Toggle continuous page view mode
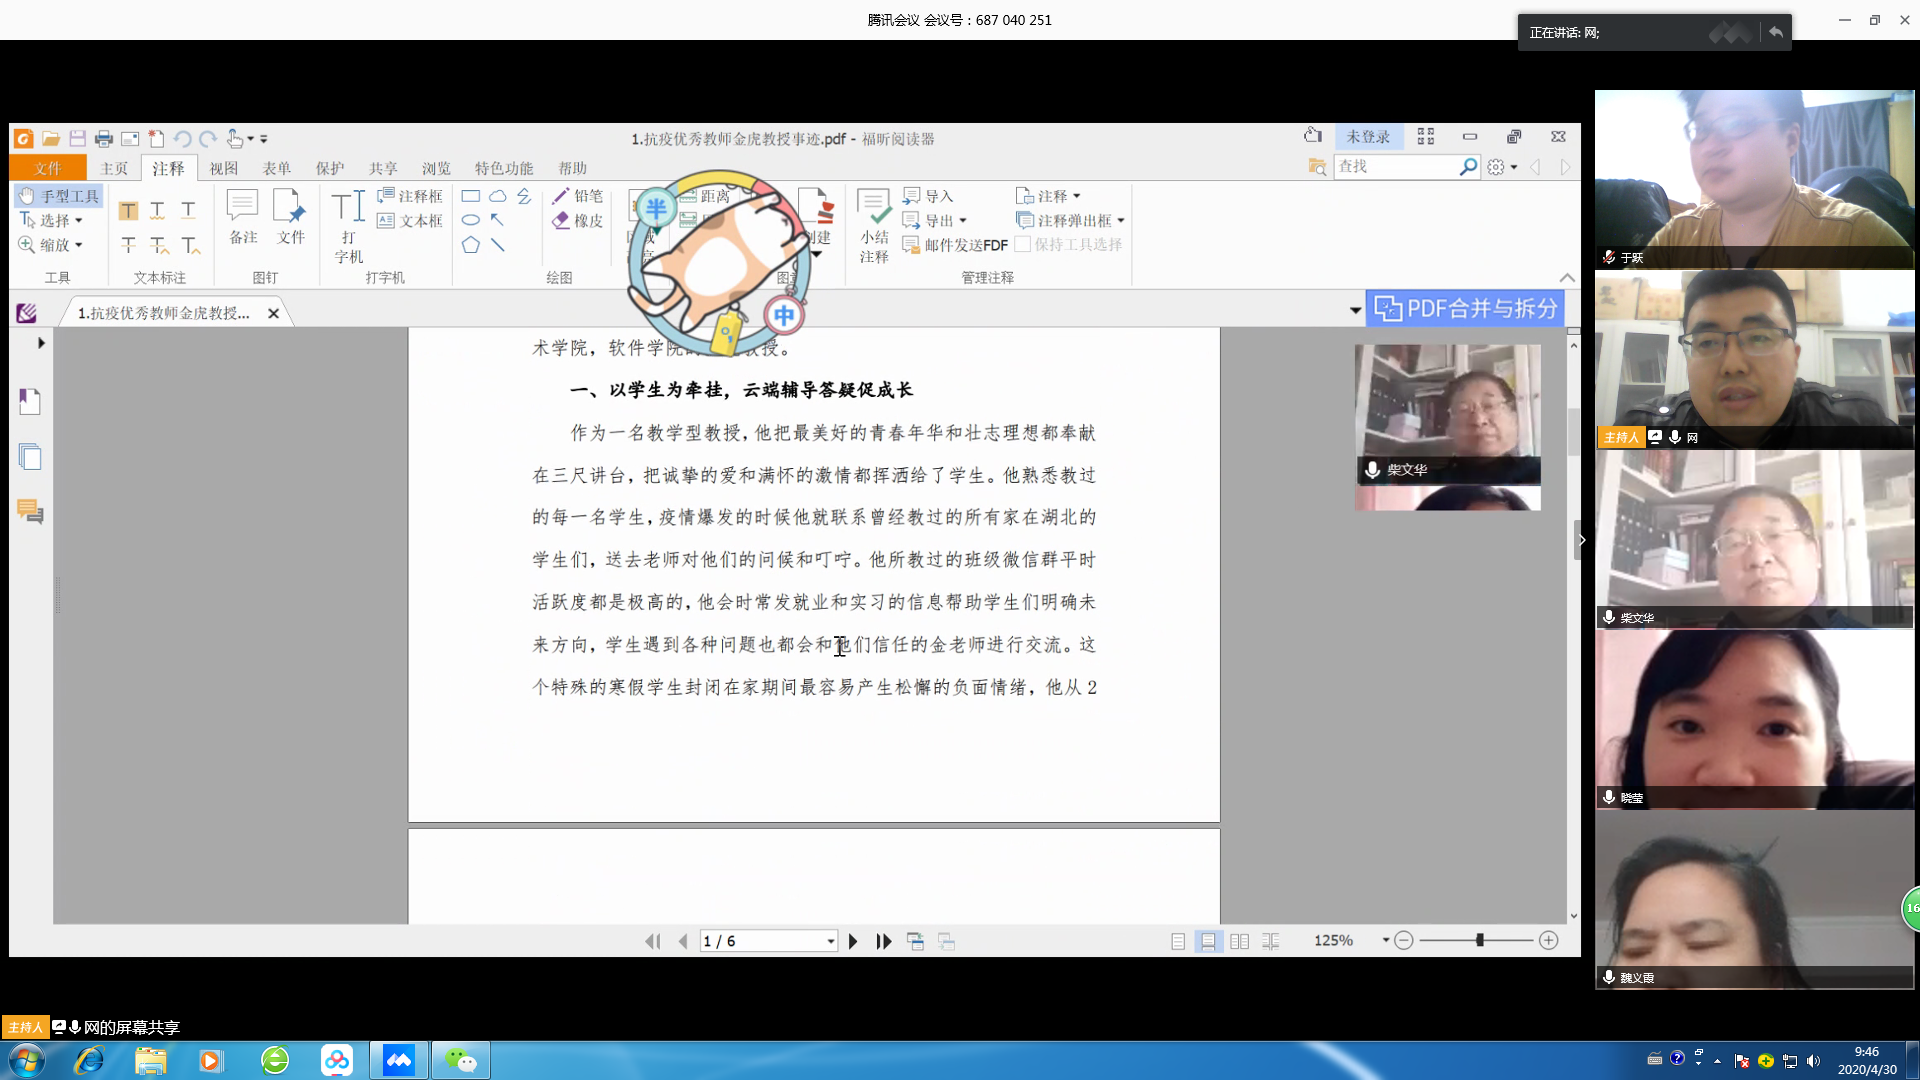Viewport: 1920px width, 1080px height. 1208,941
